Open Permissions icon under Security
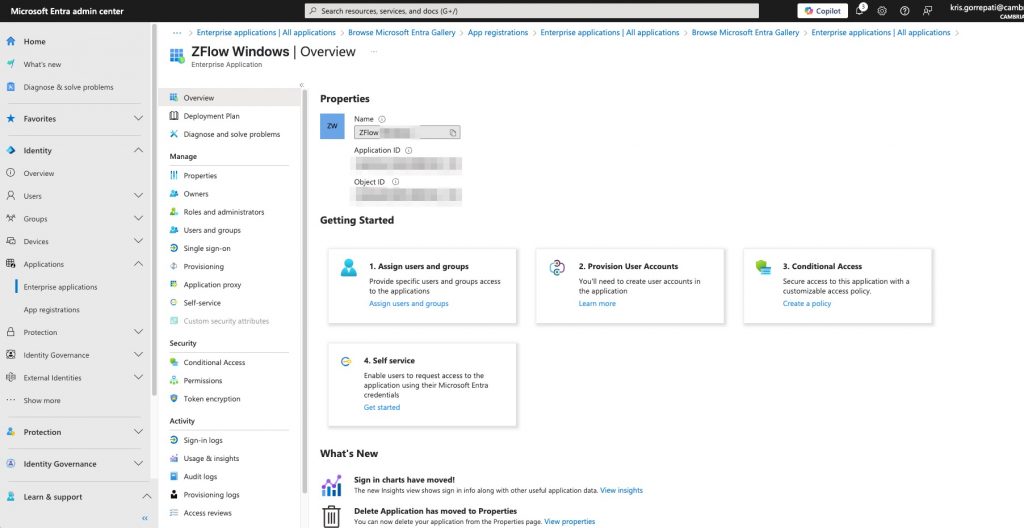The image size is (1024, 528). pyautogui.click(x=174, y=380)
